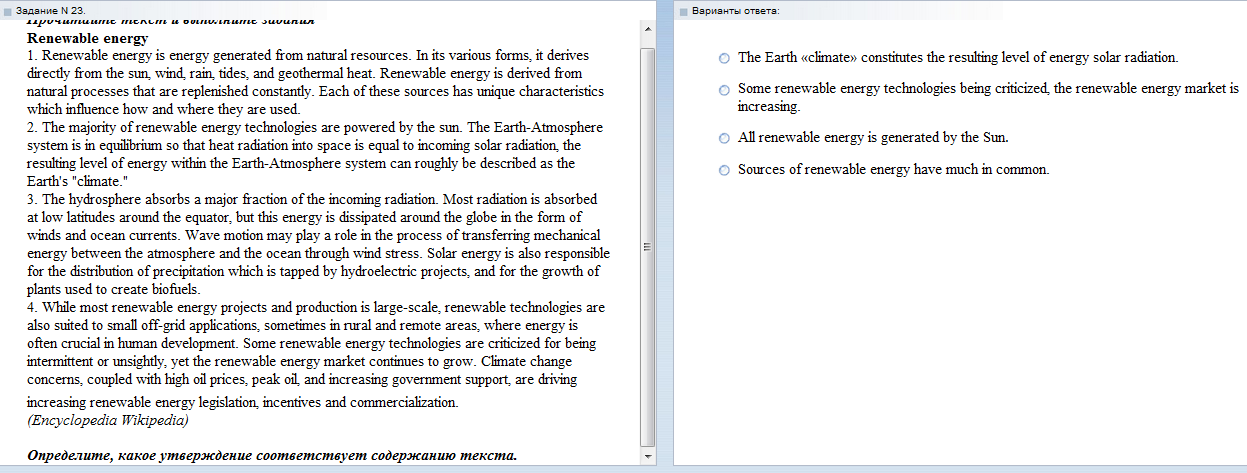
Task: Click the scroll down arrow in text panel
Action: tap(647, 457)
